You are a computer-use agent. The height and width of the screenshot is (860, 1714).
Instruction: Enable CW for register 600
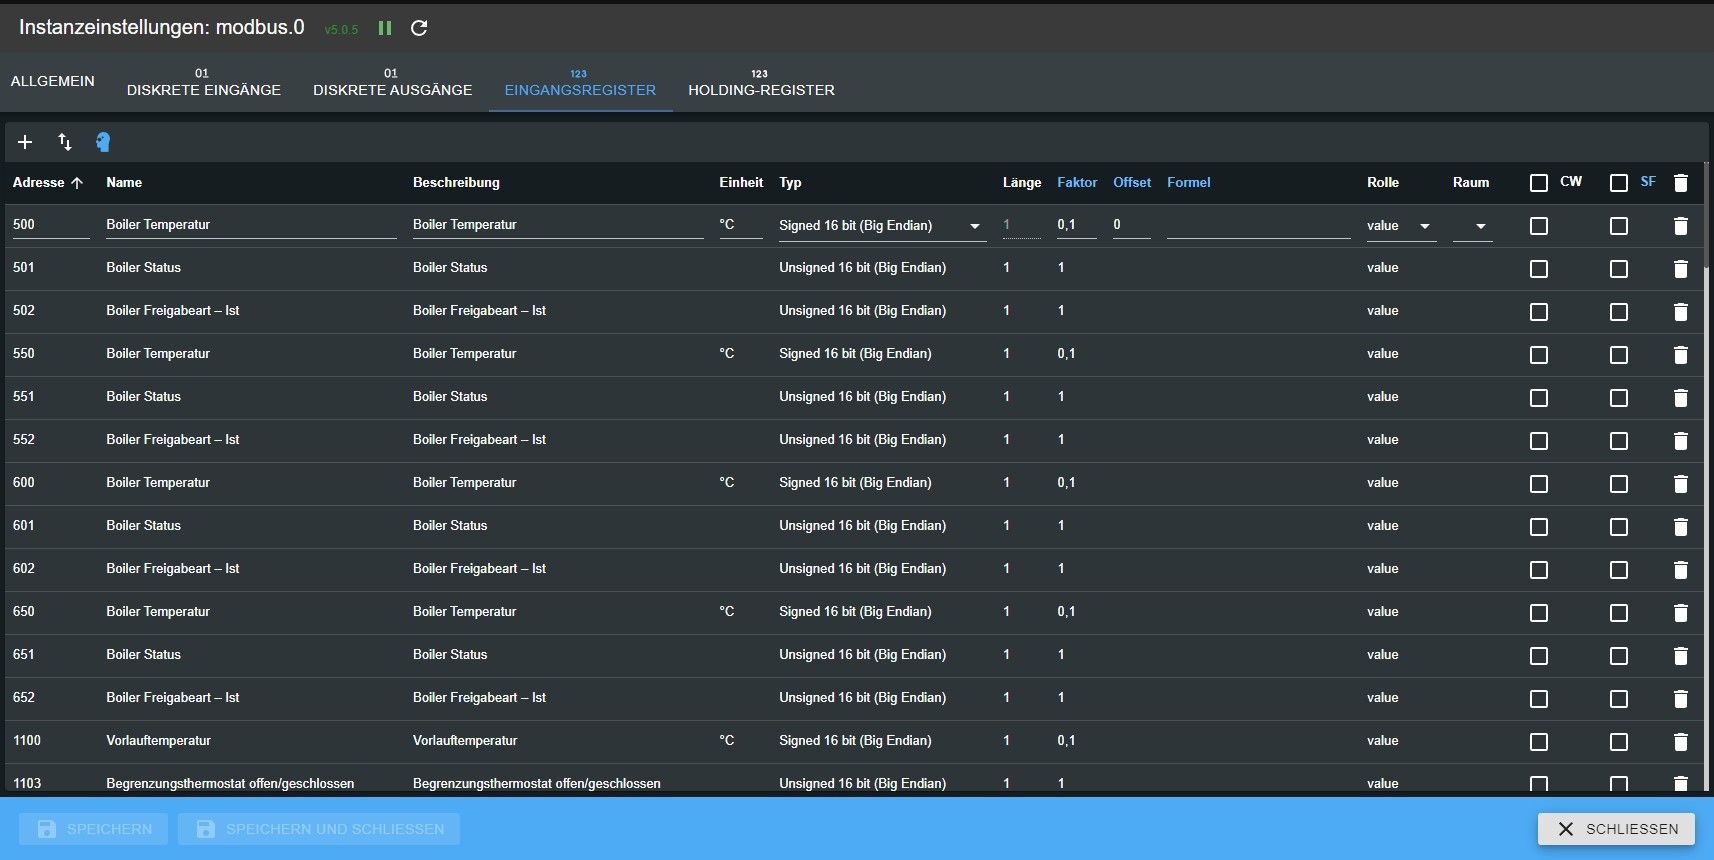pos(1539,484)
